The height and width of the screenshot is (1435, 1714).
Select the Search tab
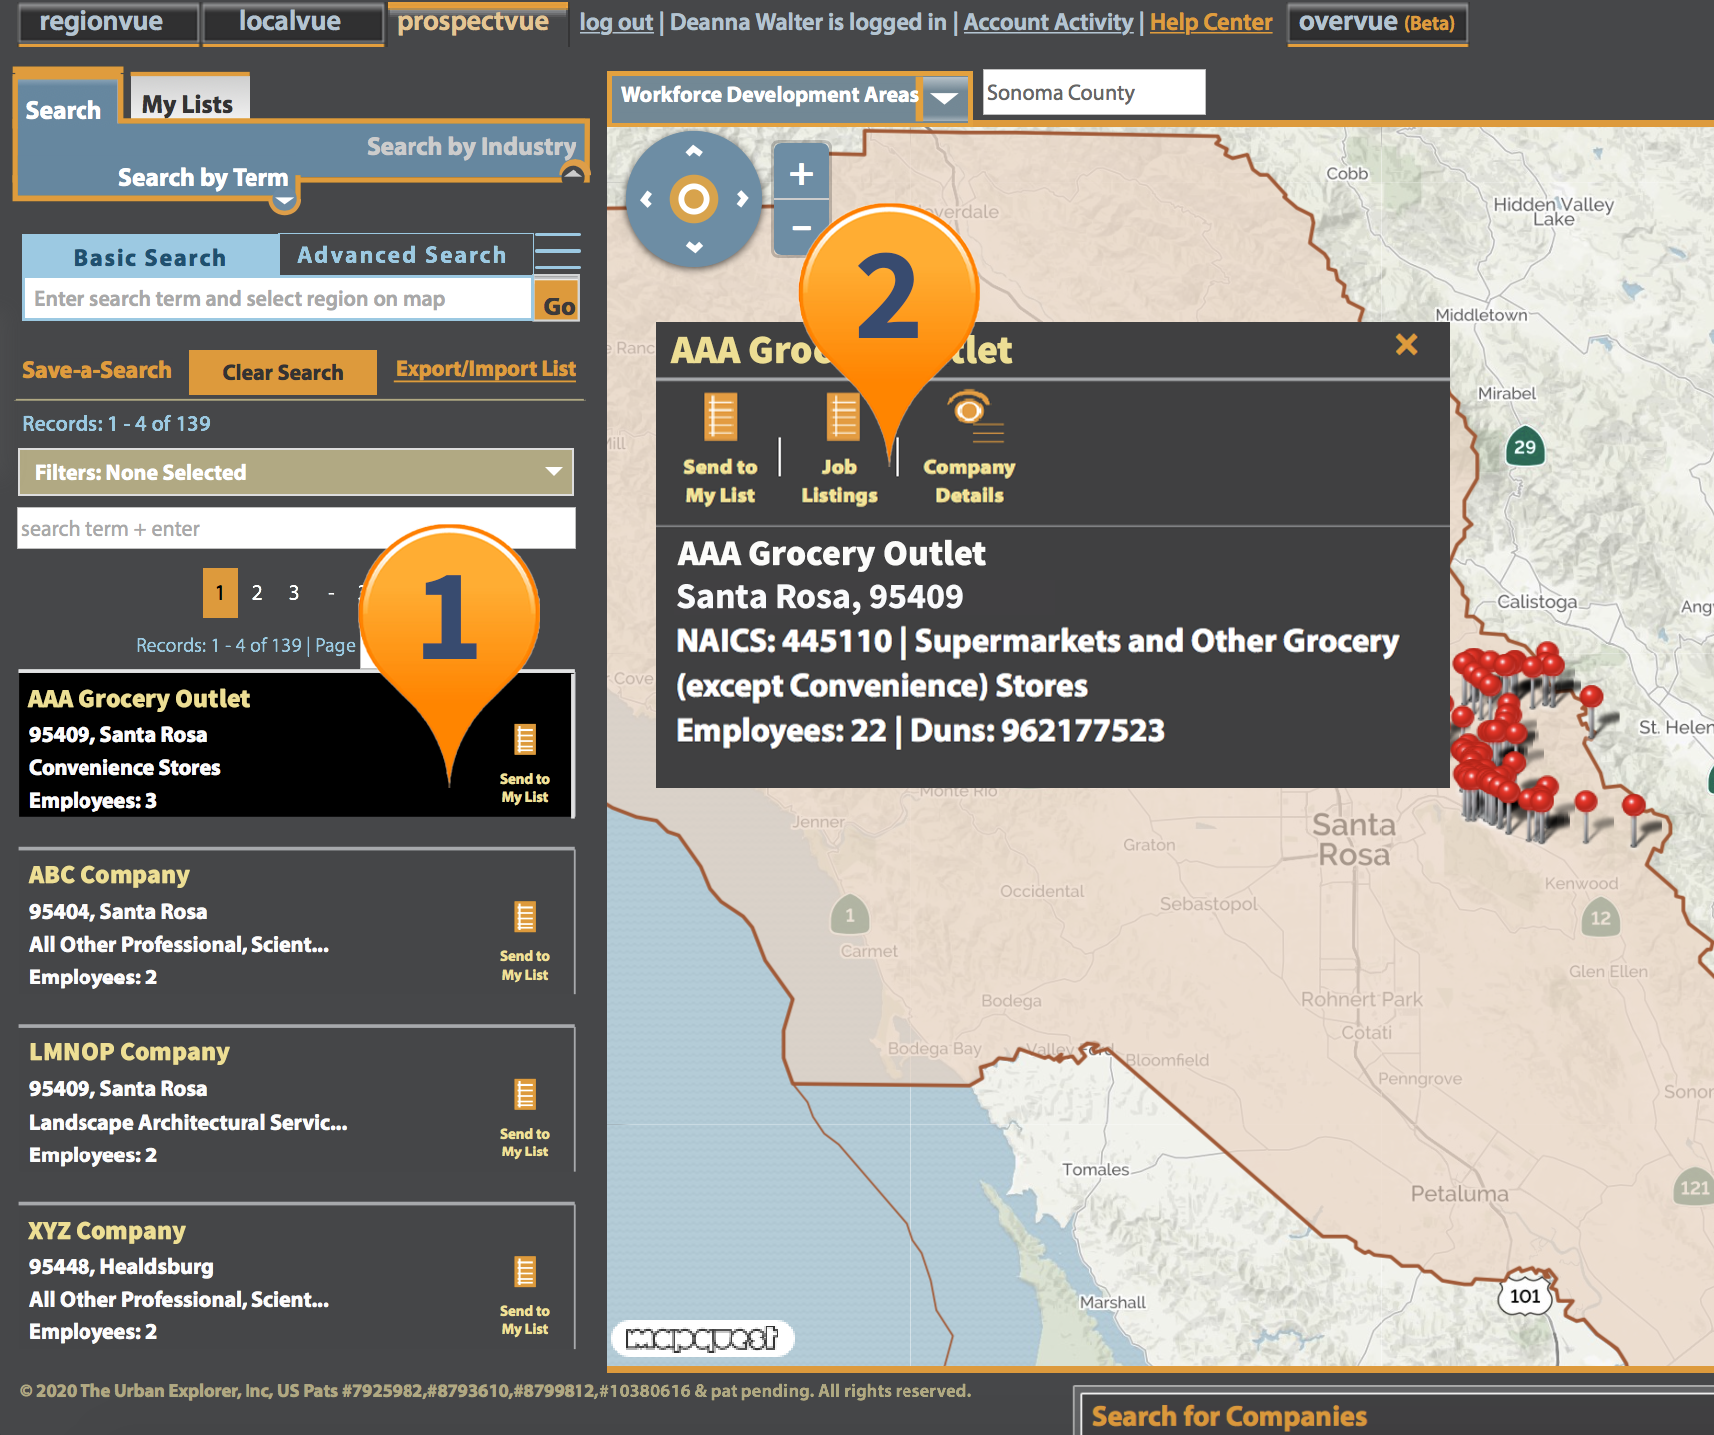(x=64, y=108)
